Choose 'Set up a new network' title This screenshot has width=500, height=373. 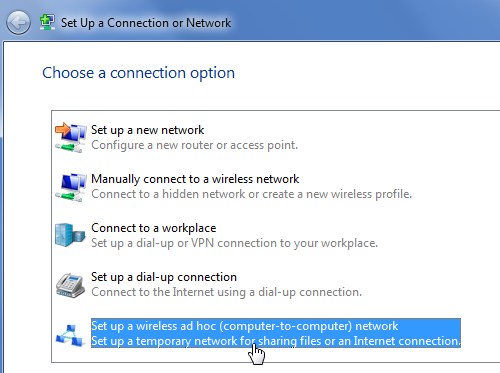(147, 130)
